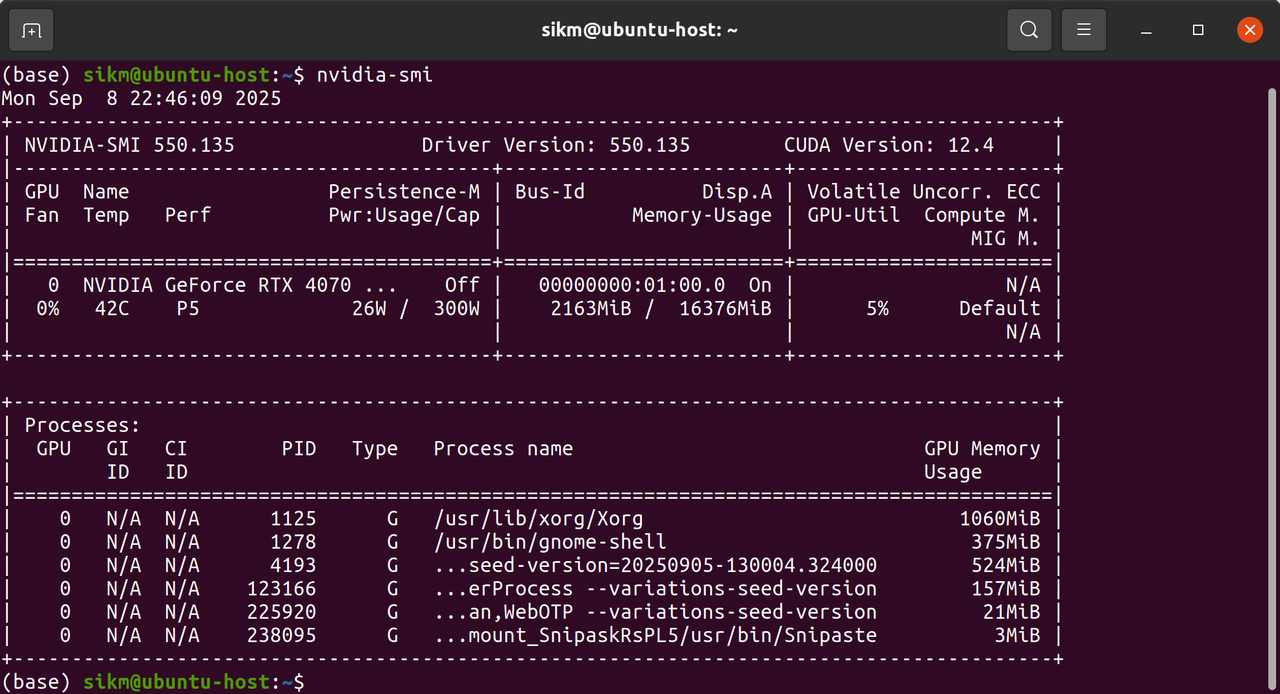Click the GPU-Util header label
The width and height of the screenshot is (1280, 694).
(x=854, y=215)
